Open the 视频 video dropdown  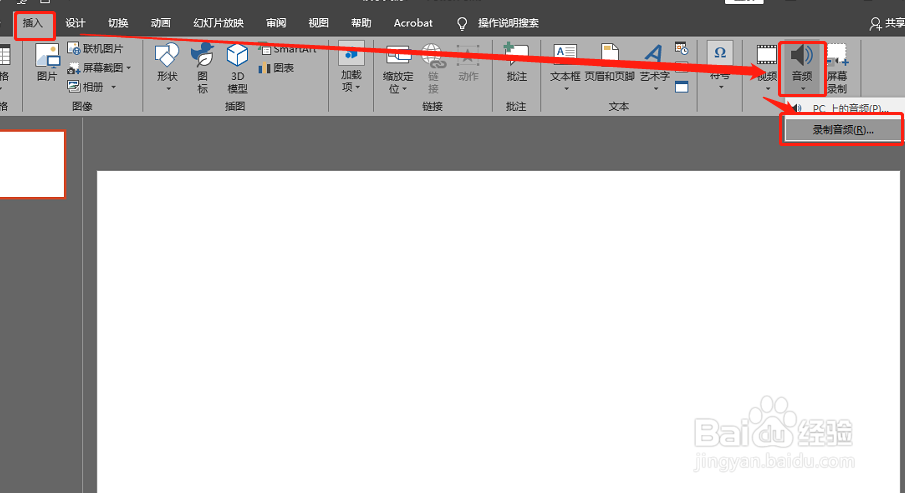click(766, 67)
